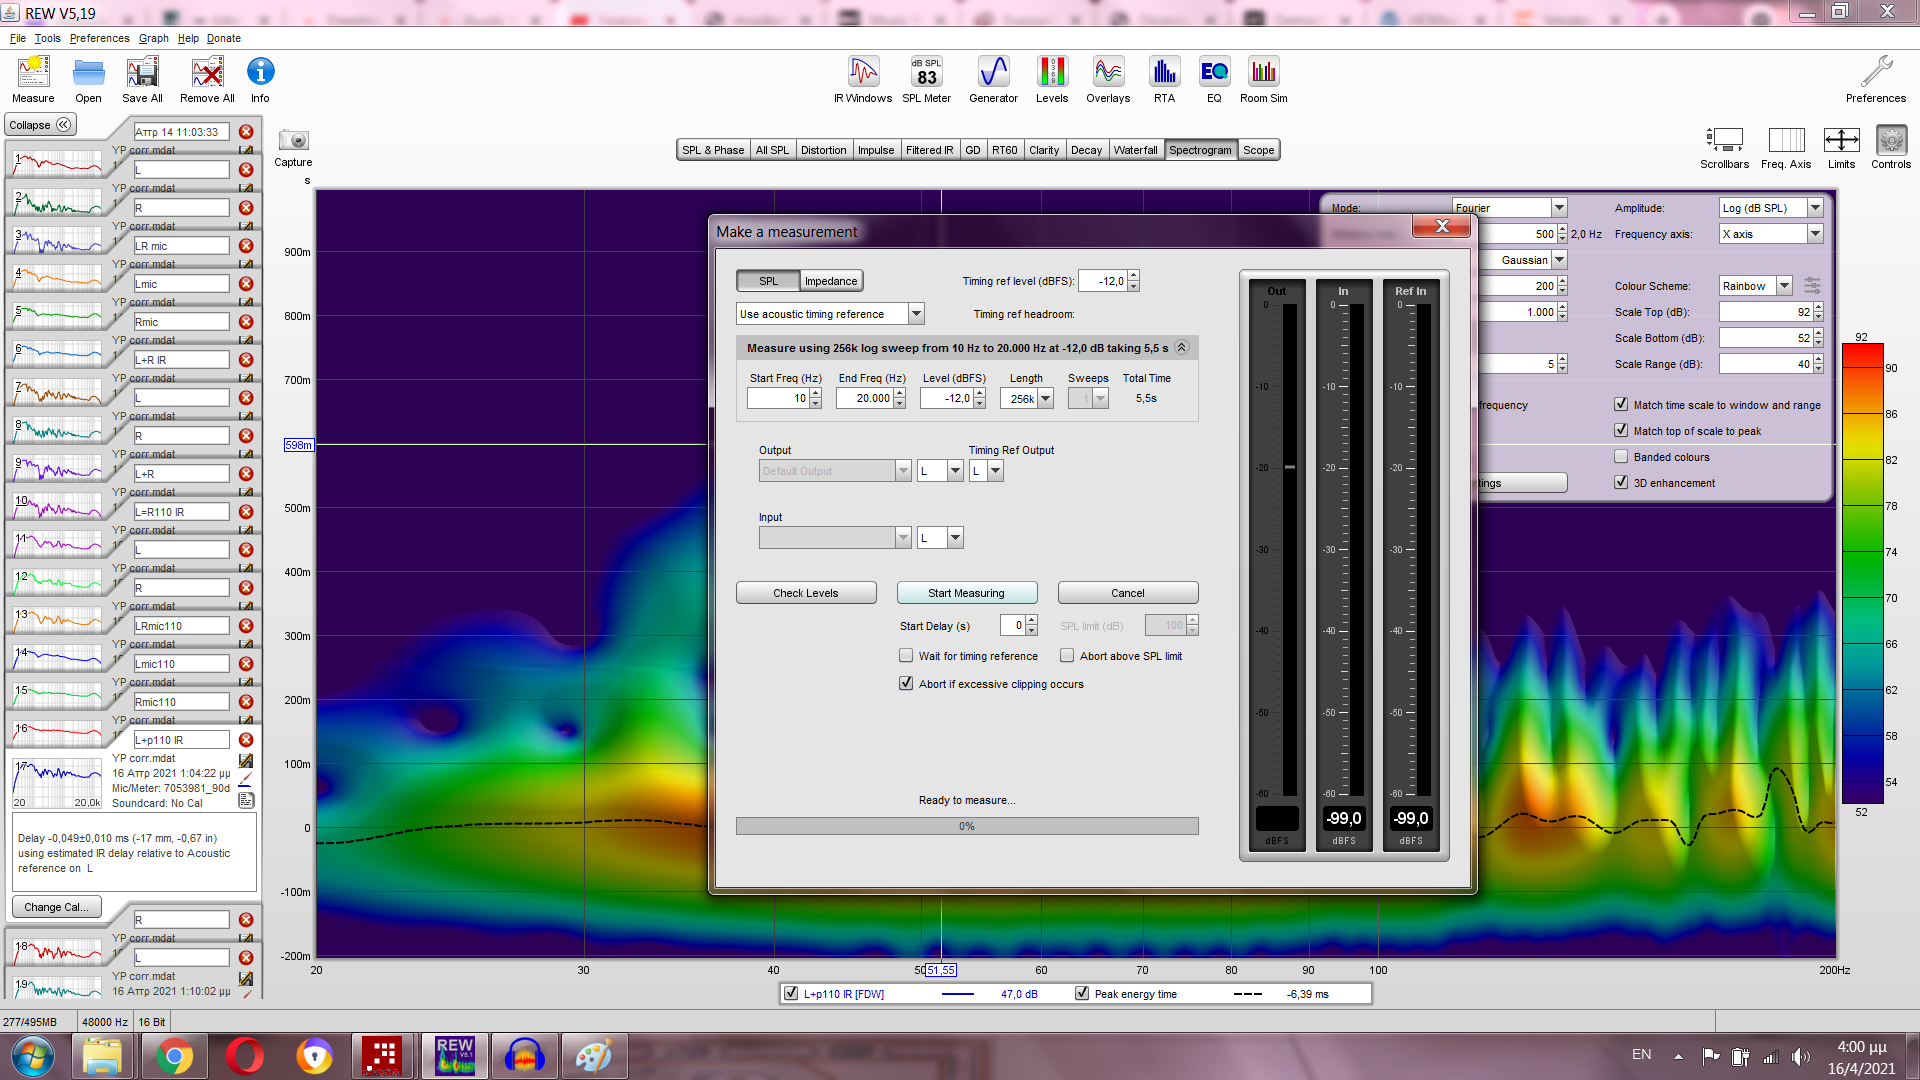
Task: Expand the Colour Scheme Rainbow dropdown
Action: [1784, 286]
